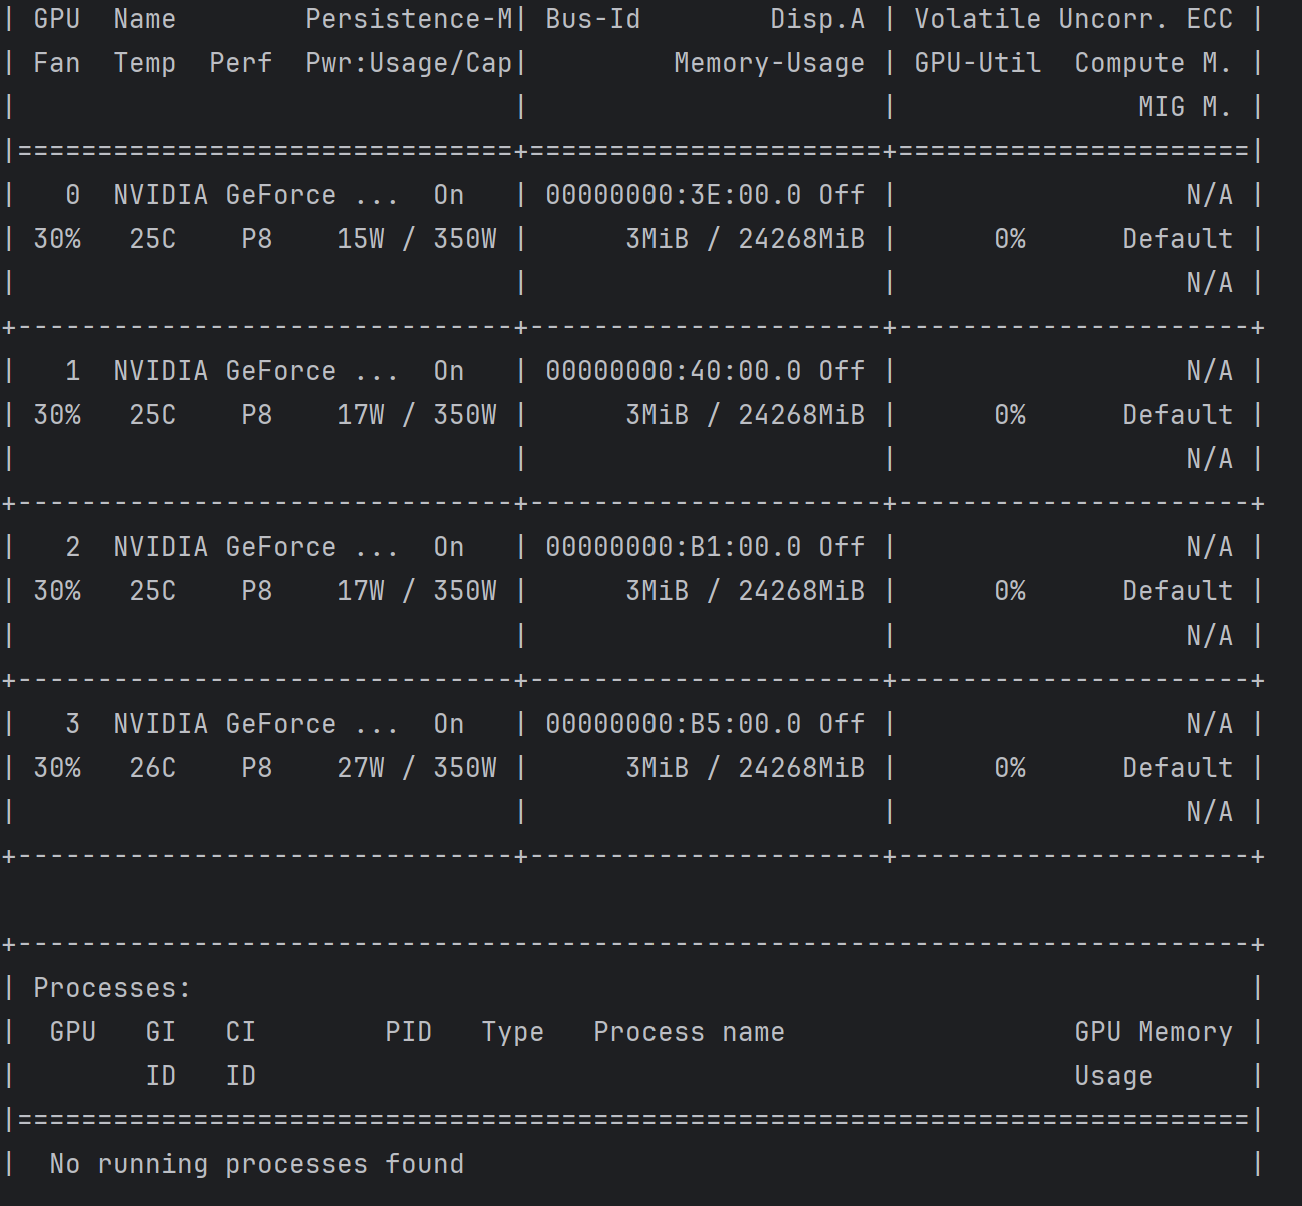Click the Disp.A column header
Image resolution: width=1302 pixels, height=1206 pixels.
[817, 18]
